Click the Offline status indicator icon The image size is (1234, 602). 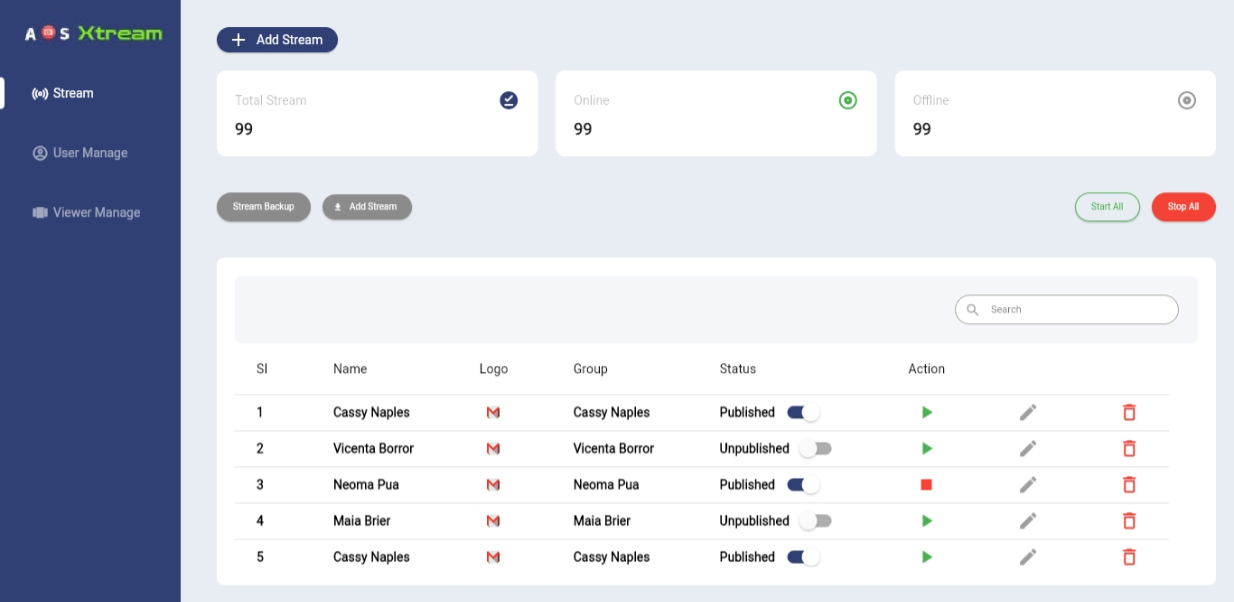tap(1186, 99)
